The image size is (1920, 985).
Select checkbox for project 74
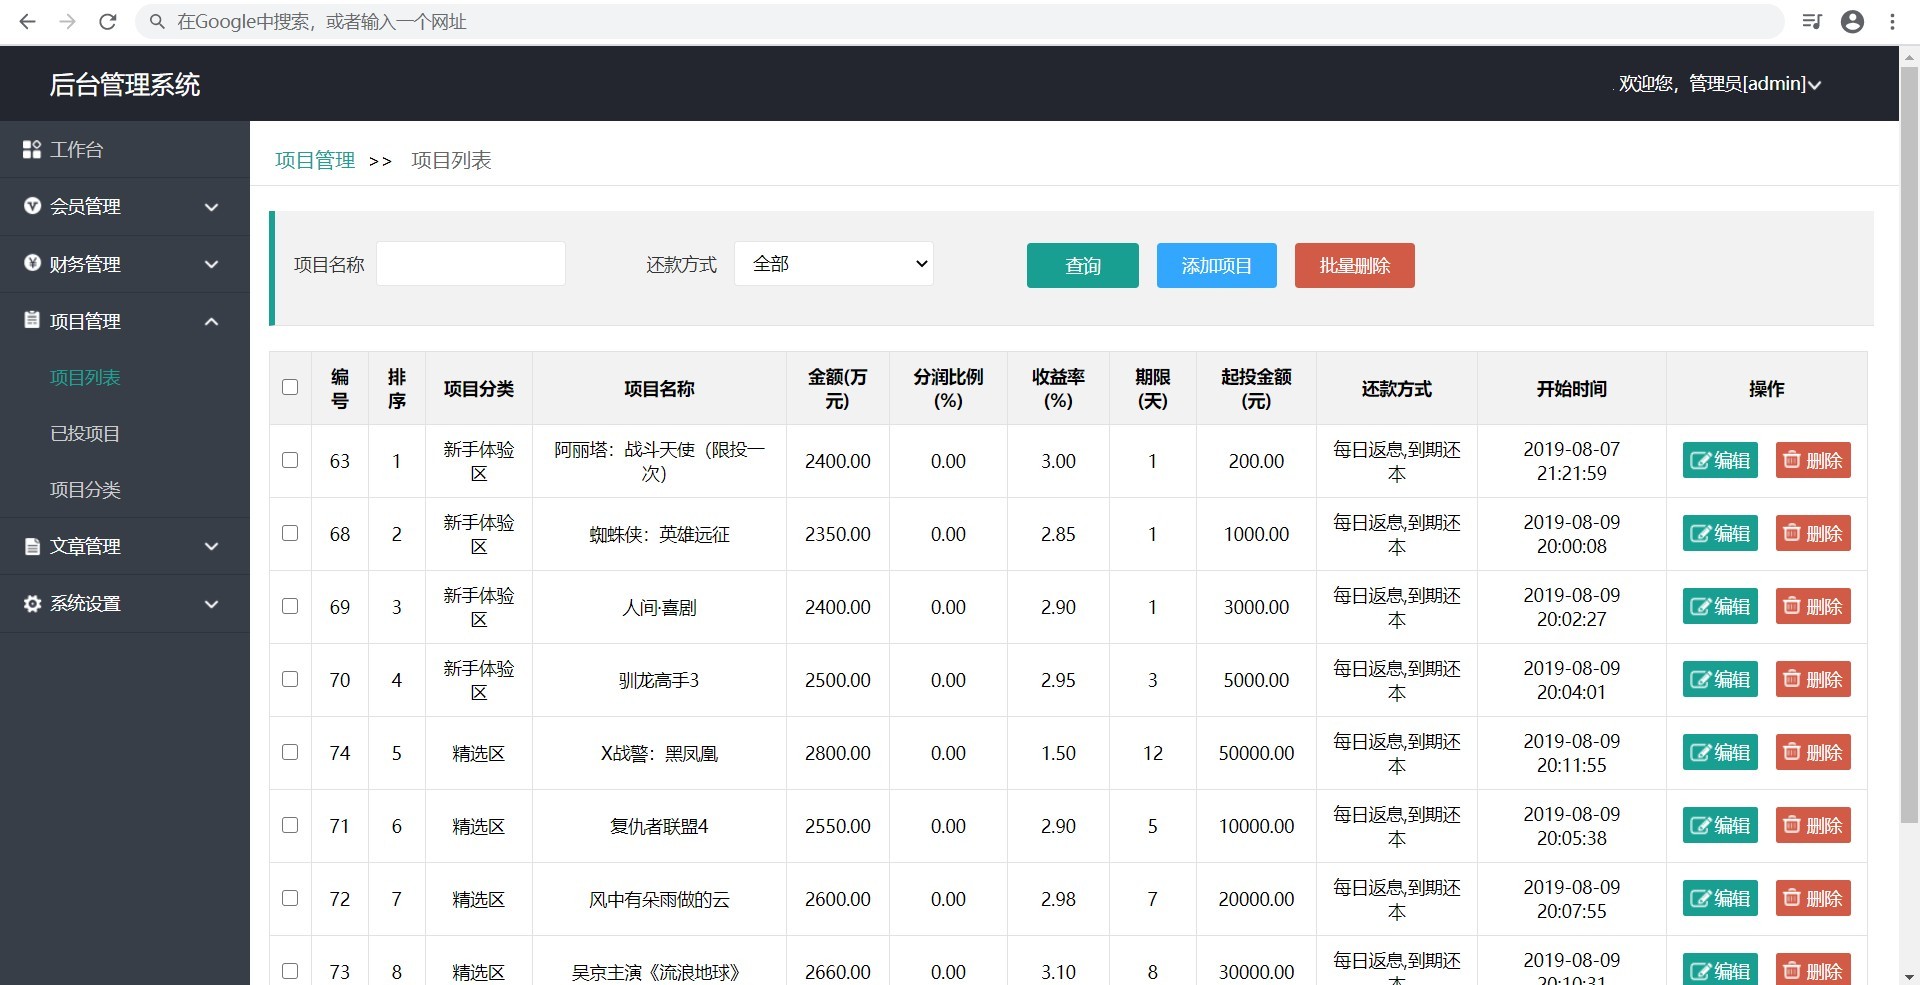pos(290,752)
